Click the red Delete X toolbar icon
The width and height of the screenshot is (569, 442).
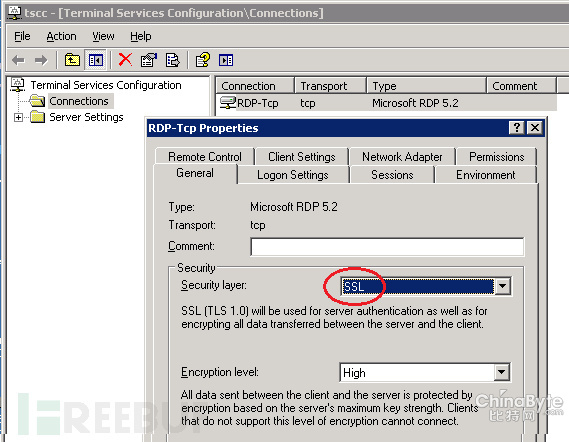pos(125,60)
